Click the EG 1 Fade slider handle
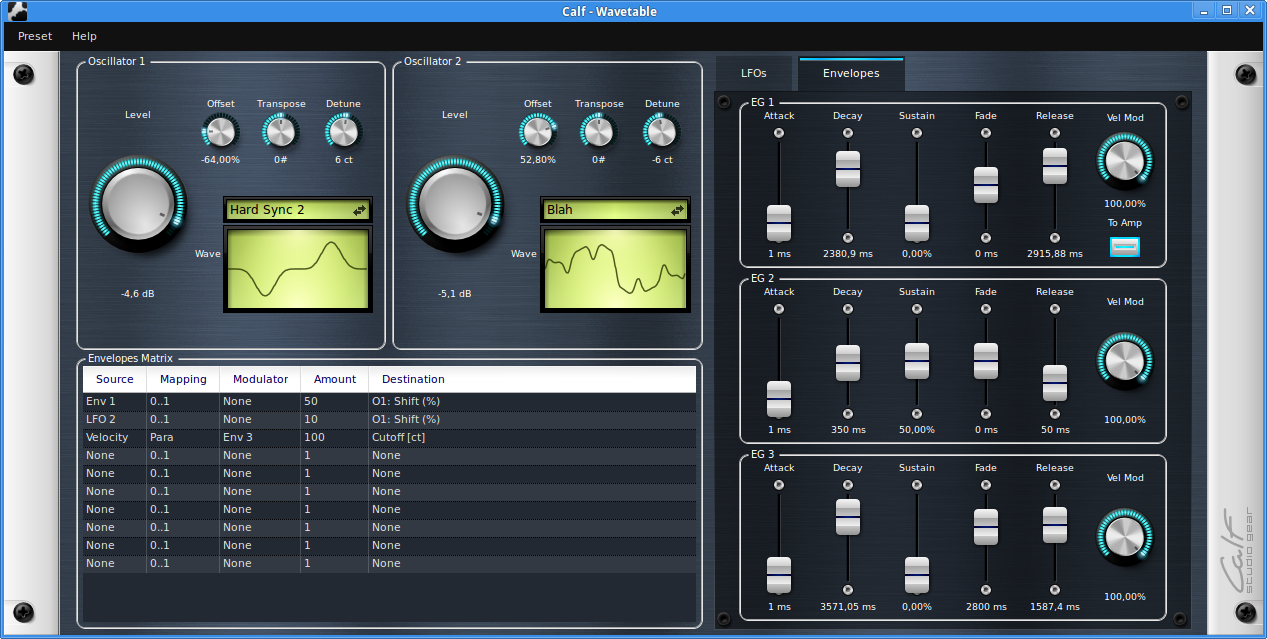Screen dimensions: 1267x639 986,185
